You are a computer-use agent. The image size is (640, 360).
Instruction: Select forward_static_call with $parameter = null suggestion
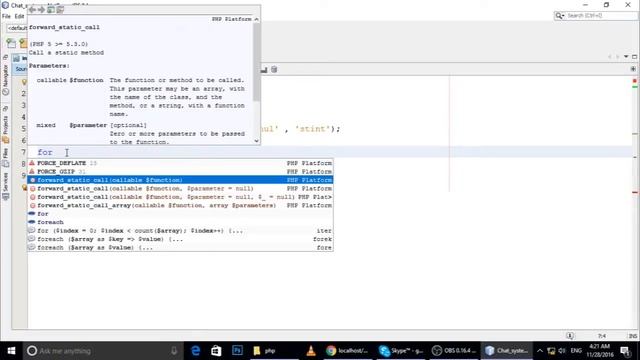coord(180,189)
